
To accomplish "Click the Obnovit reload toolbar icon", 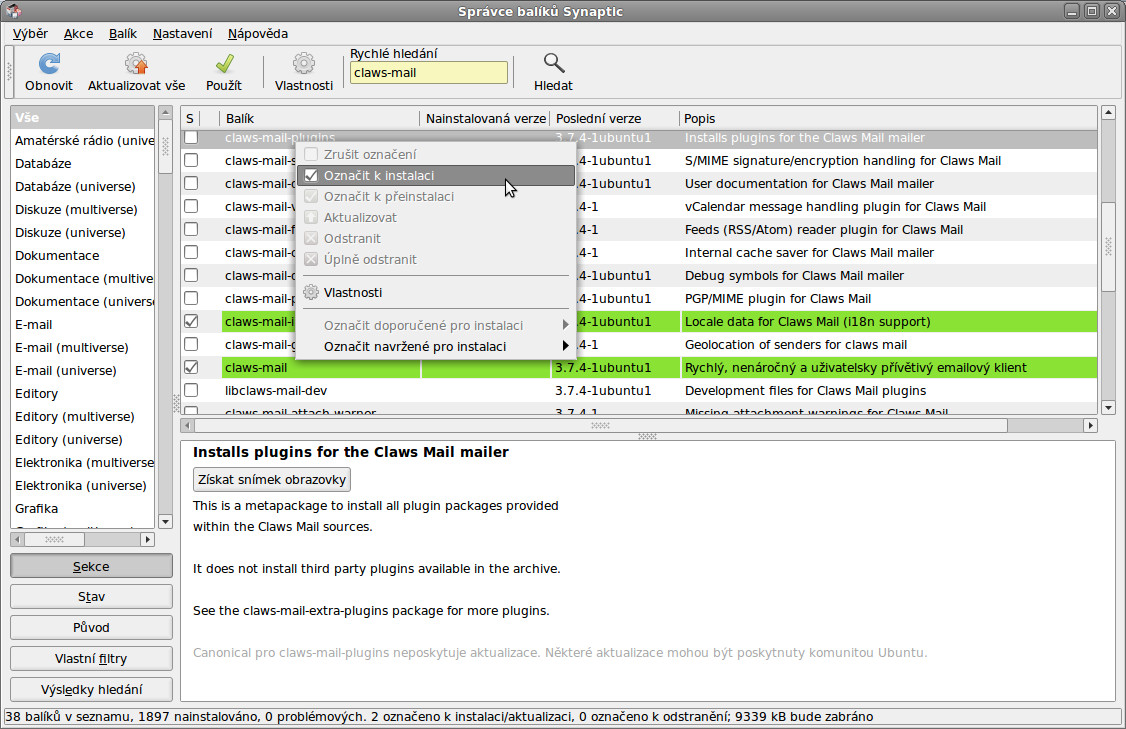I will pyautogui.click(x=49, y=64).
